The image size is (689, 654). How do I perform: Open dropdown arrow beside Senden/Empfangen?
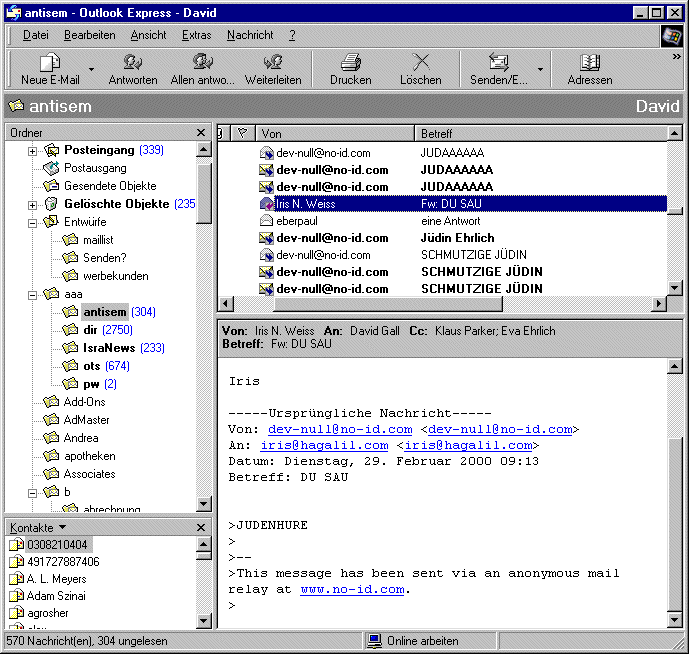point(541,70)
